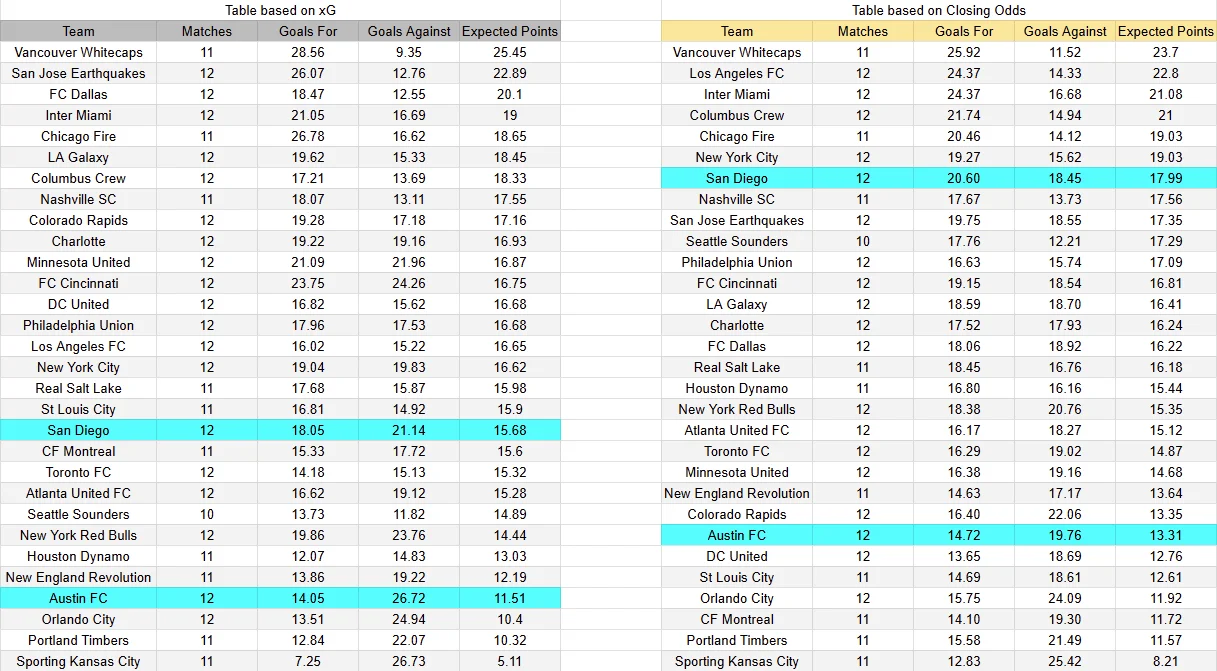Viewport: 1217px width, 671px height.
Task: Select the highlighted Austin FC cell in xG table
Action: pyautogui.click(x=78, y=598)
